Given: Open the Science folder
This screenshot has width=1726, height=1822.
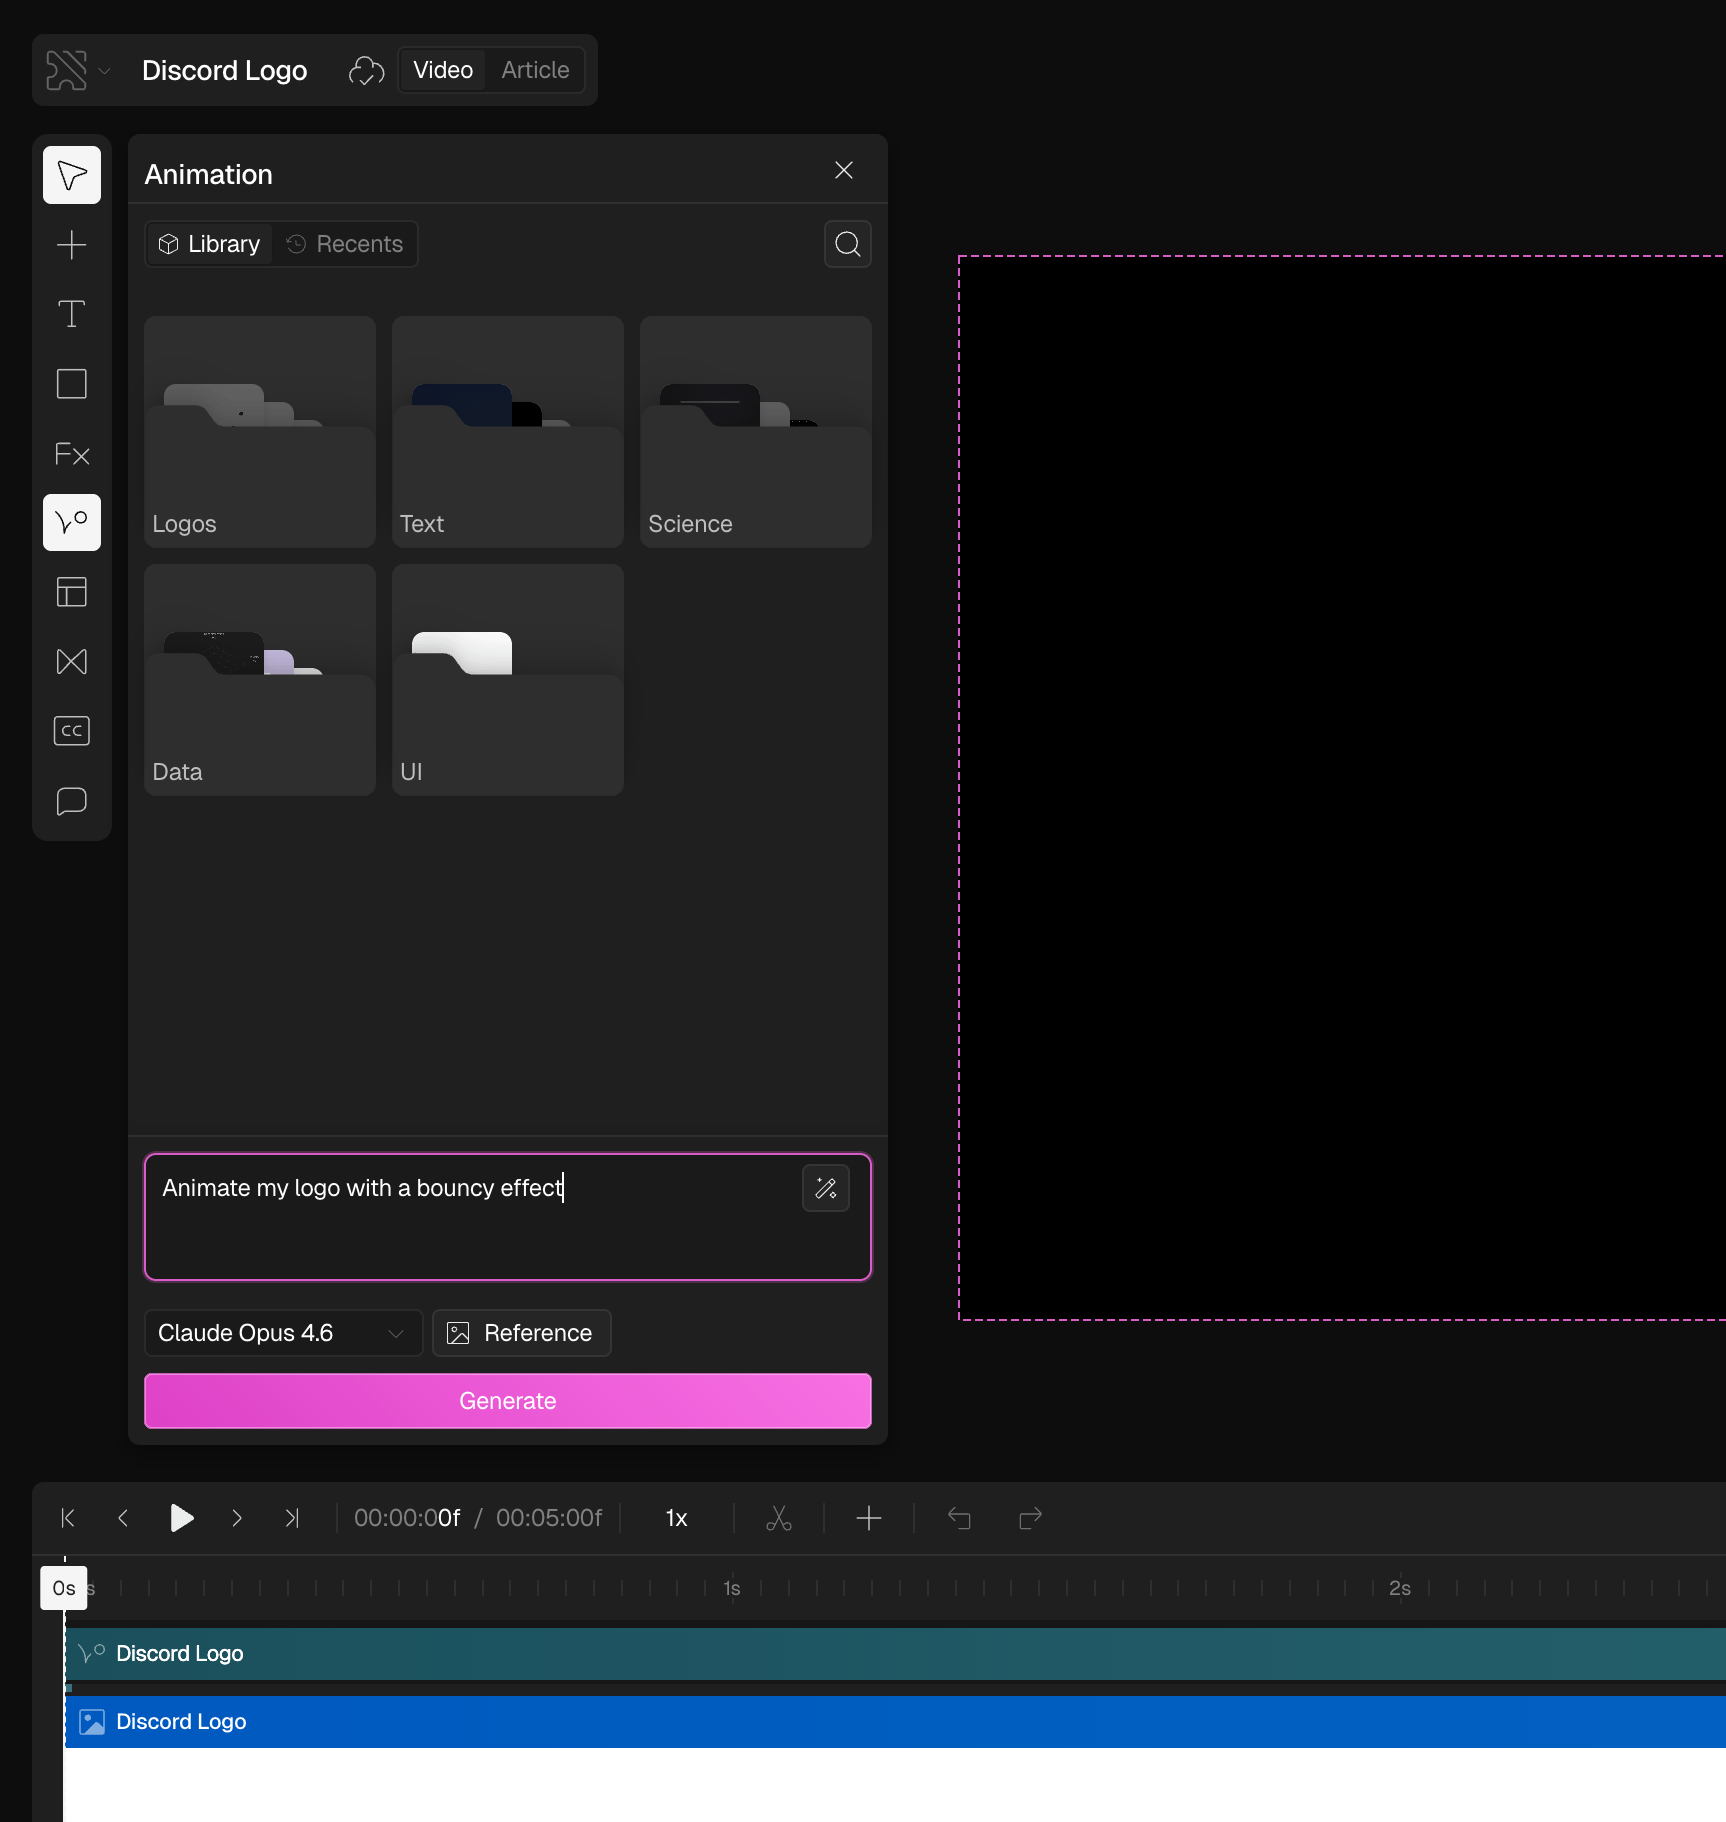Looking at the screenshot, I should 756,432.
